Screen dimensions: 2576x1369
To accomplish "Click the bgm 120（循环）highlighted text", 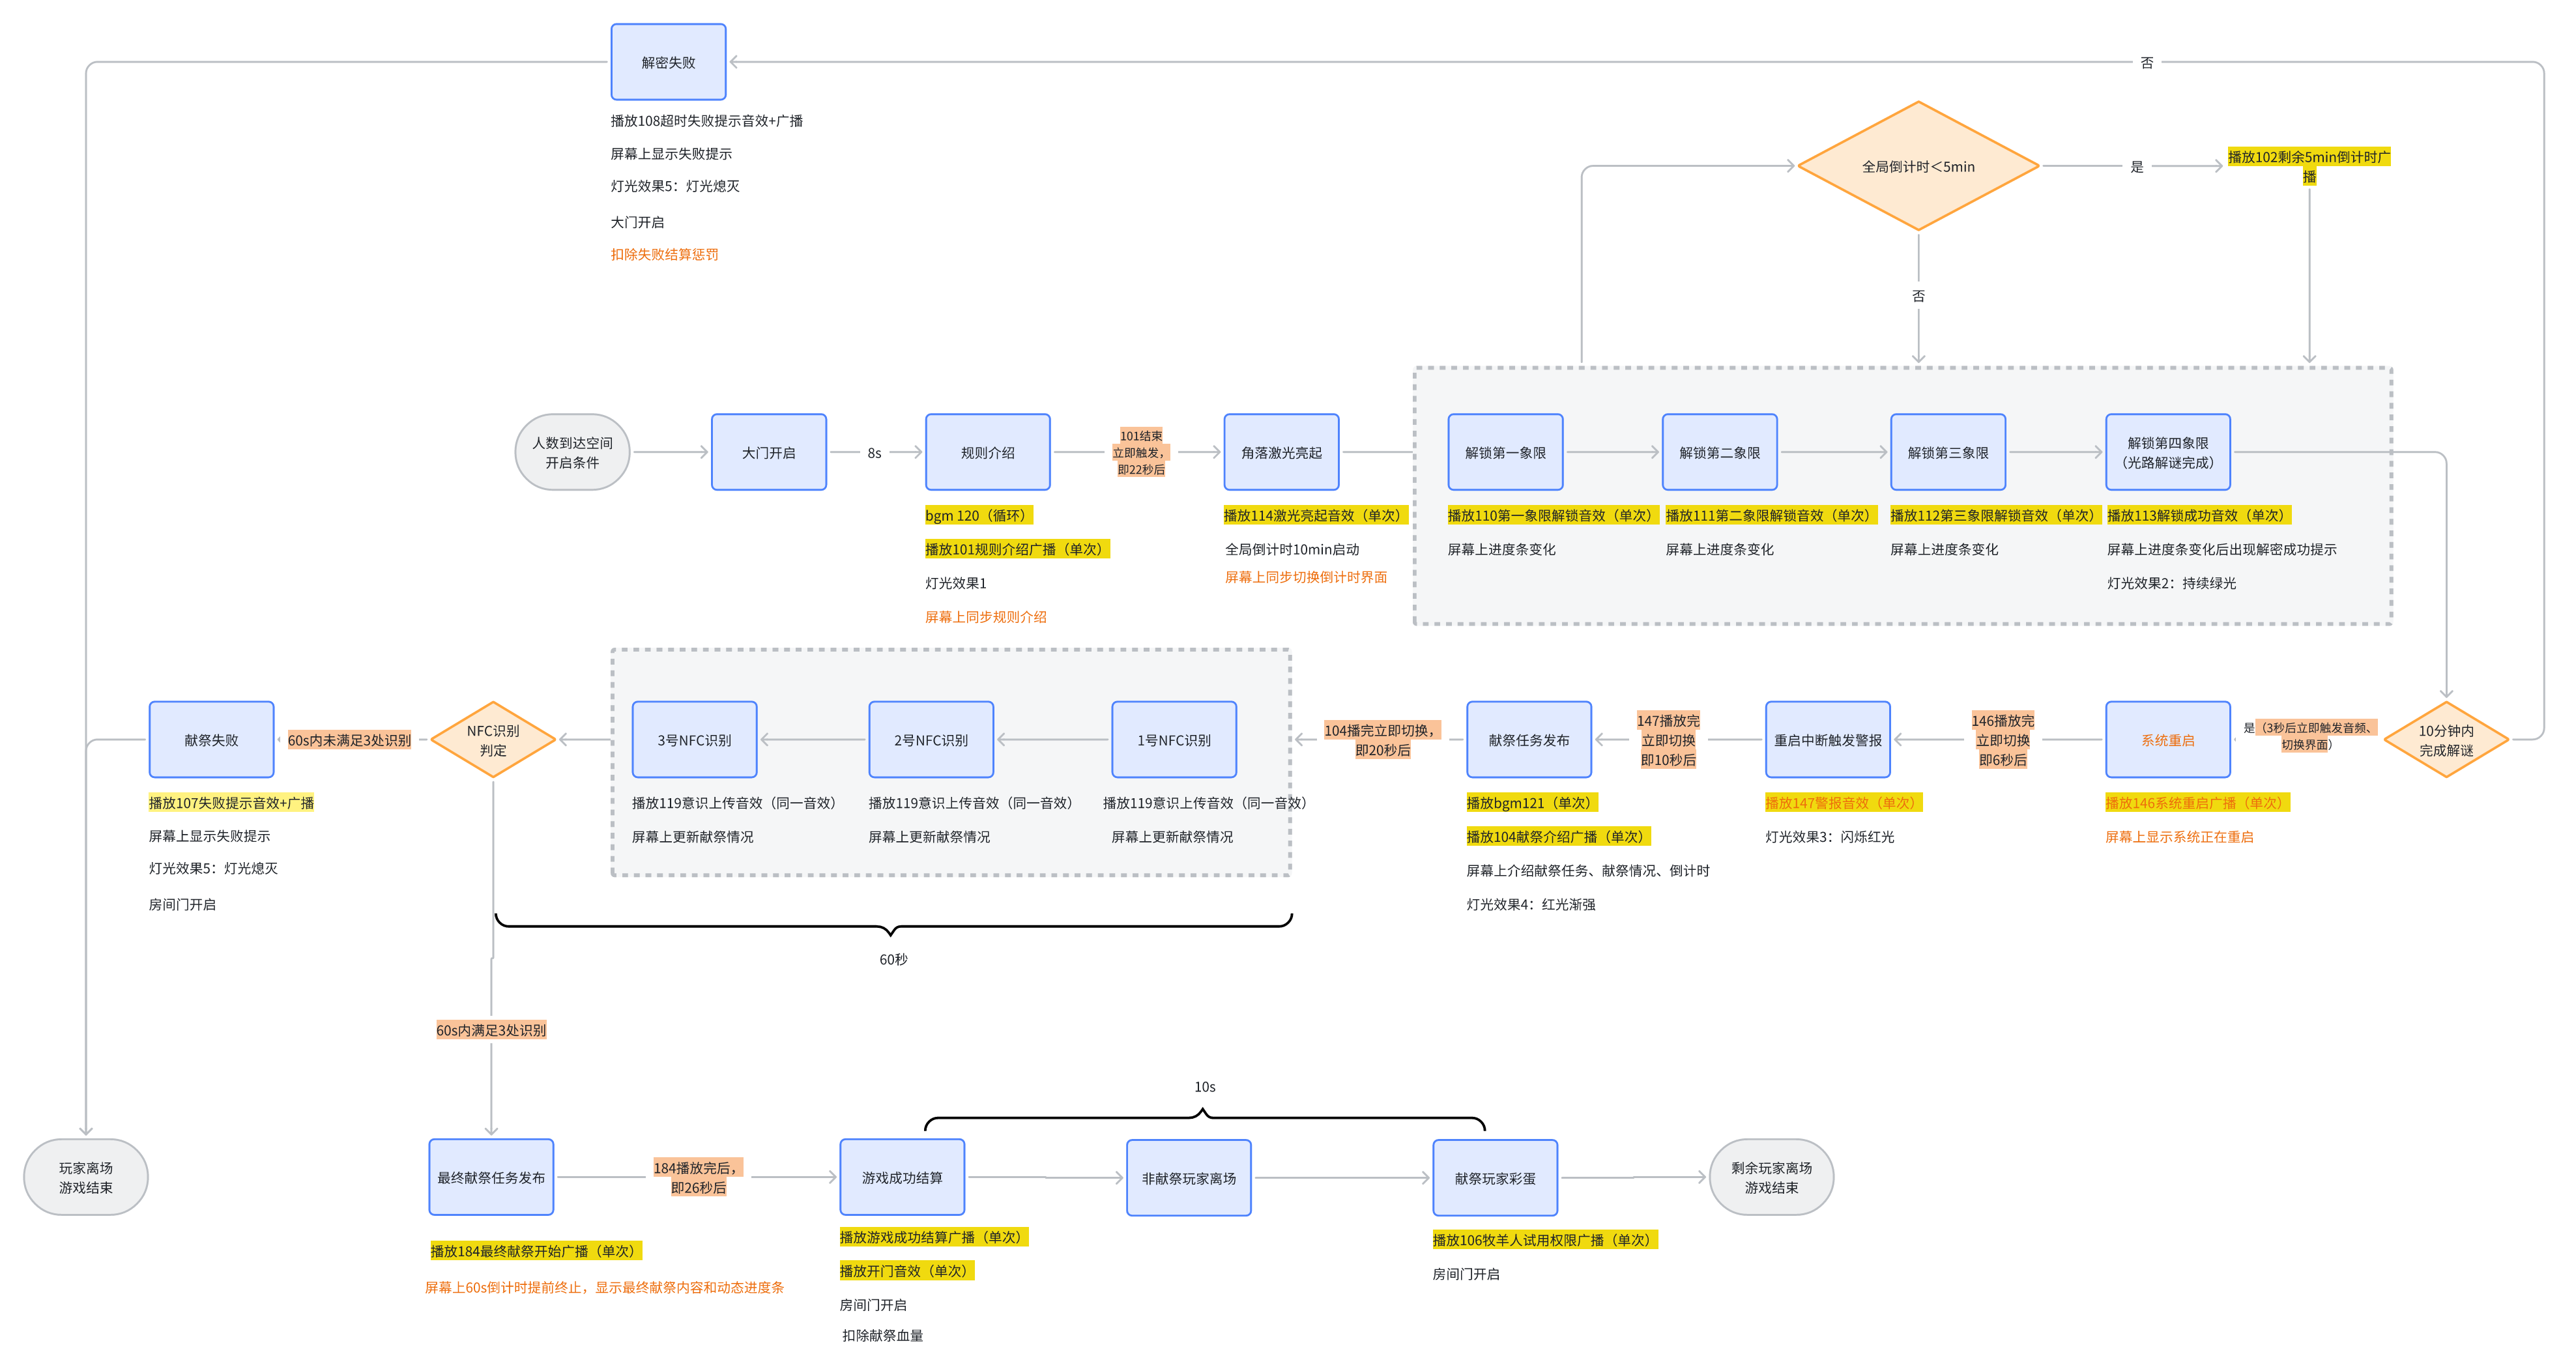I will (978, 515).
